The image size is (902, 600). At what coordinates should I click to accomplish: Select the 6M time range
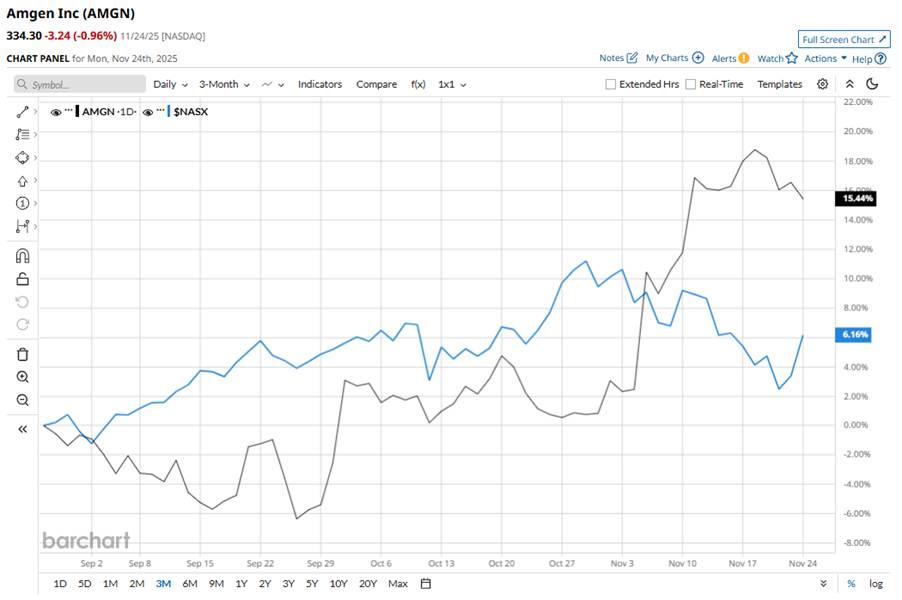tap(190, 584)
